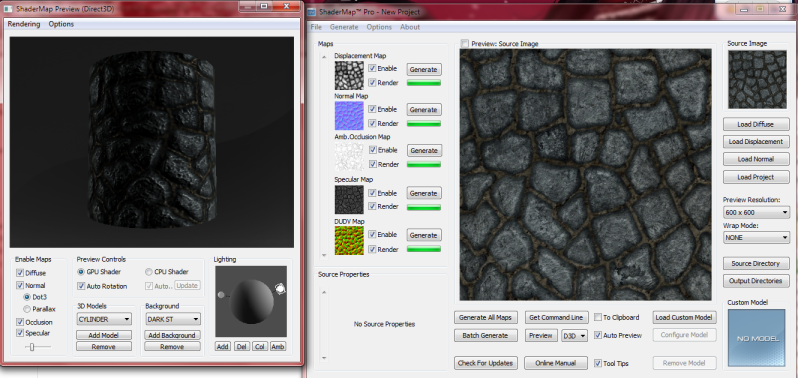Image resolution: width=798 pixels, height=378 pixels.
Task: Click the Output Directories button
Action: [756, 281]
